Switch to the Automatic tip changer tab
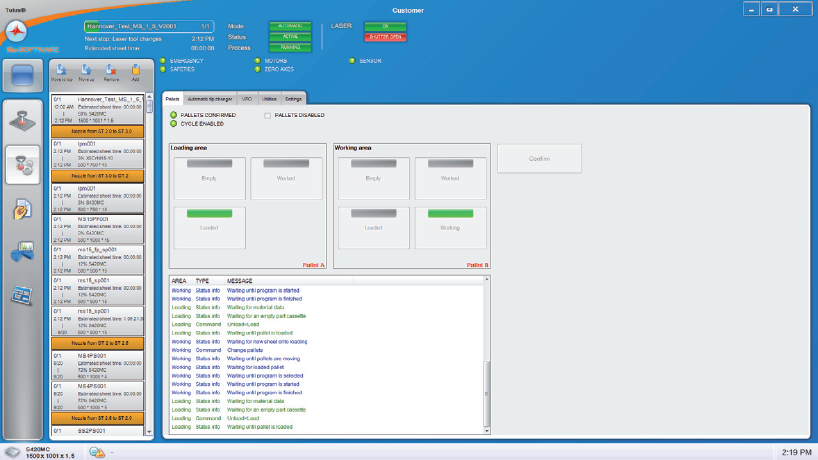Screen dimensions: 818x460 pos(210,99)
